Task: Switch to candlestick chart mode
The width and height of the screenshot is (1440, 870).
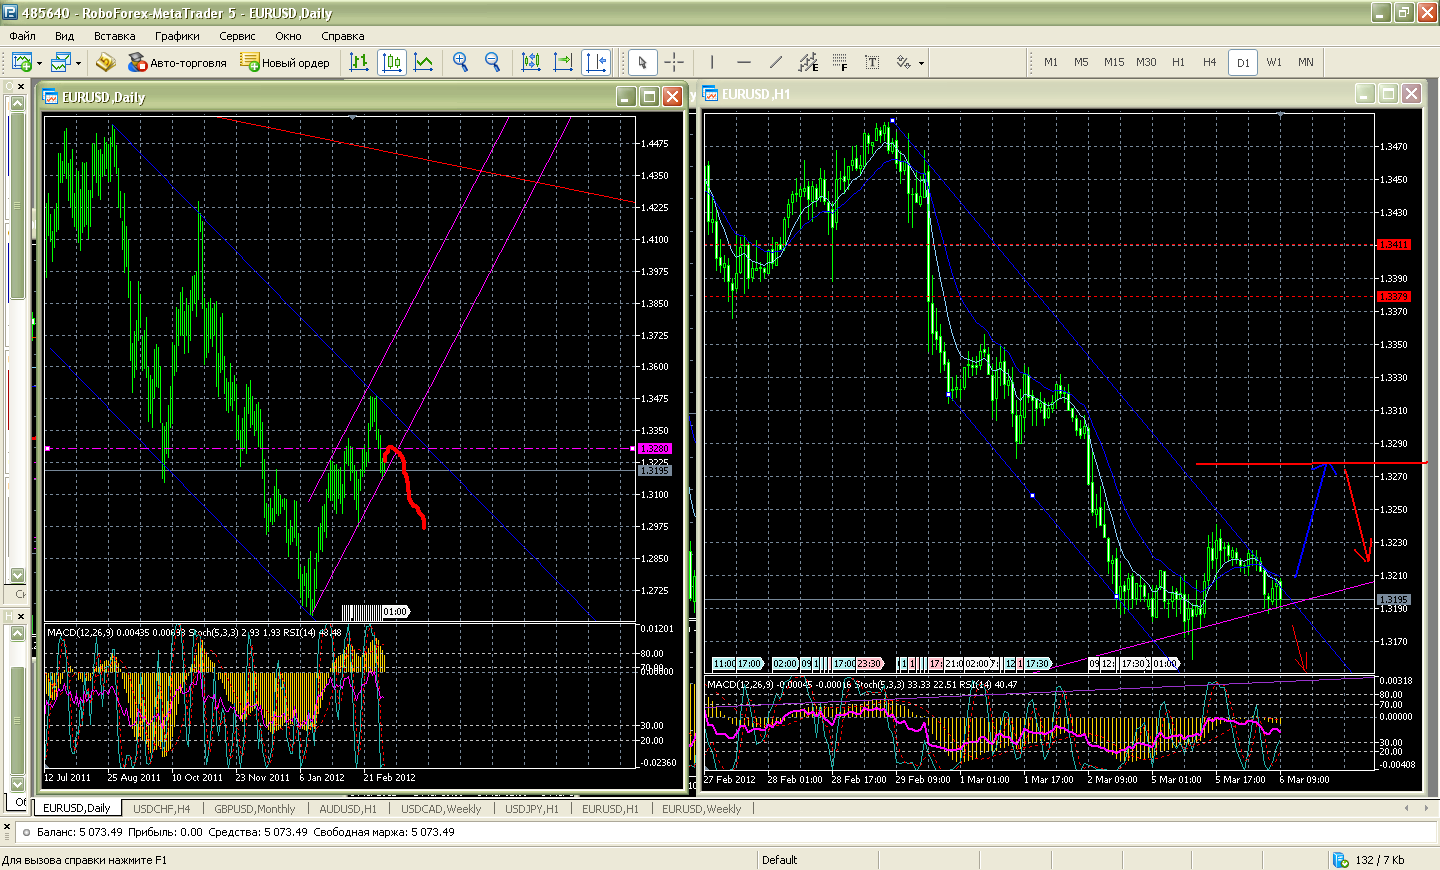Action: (392, 62)
